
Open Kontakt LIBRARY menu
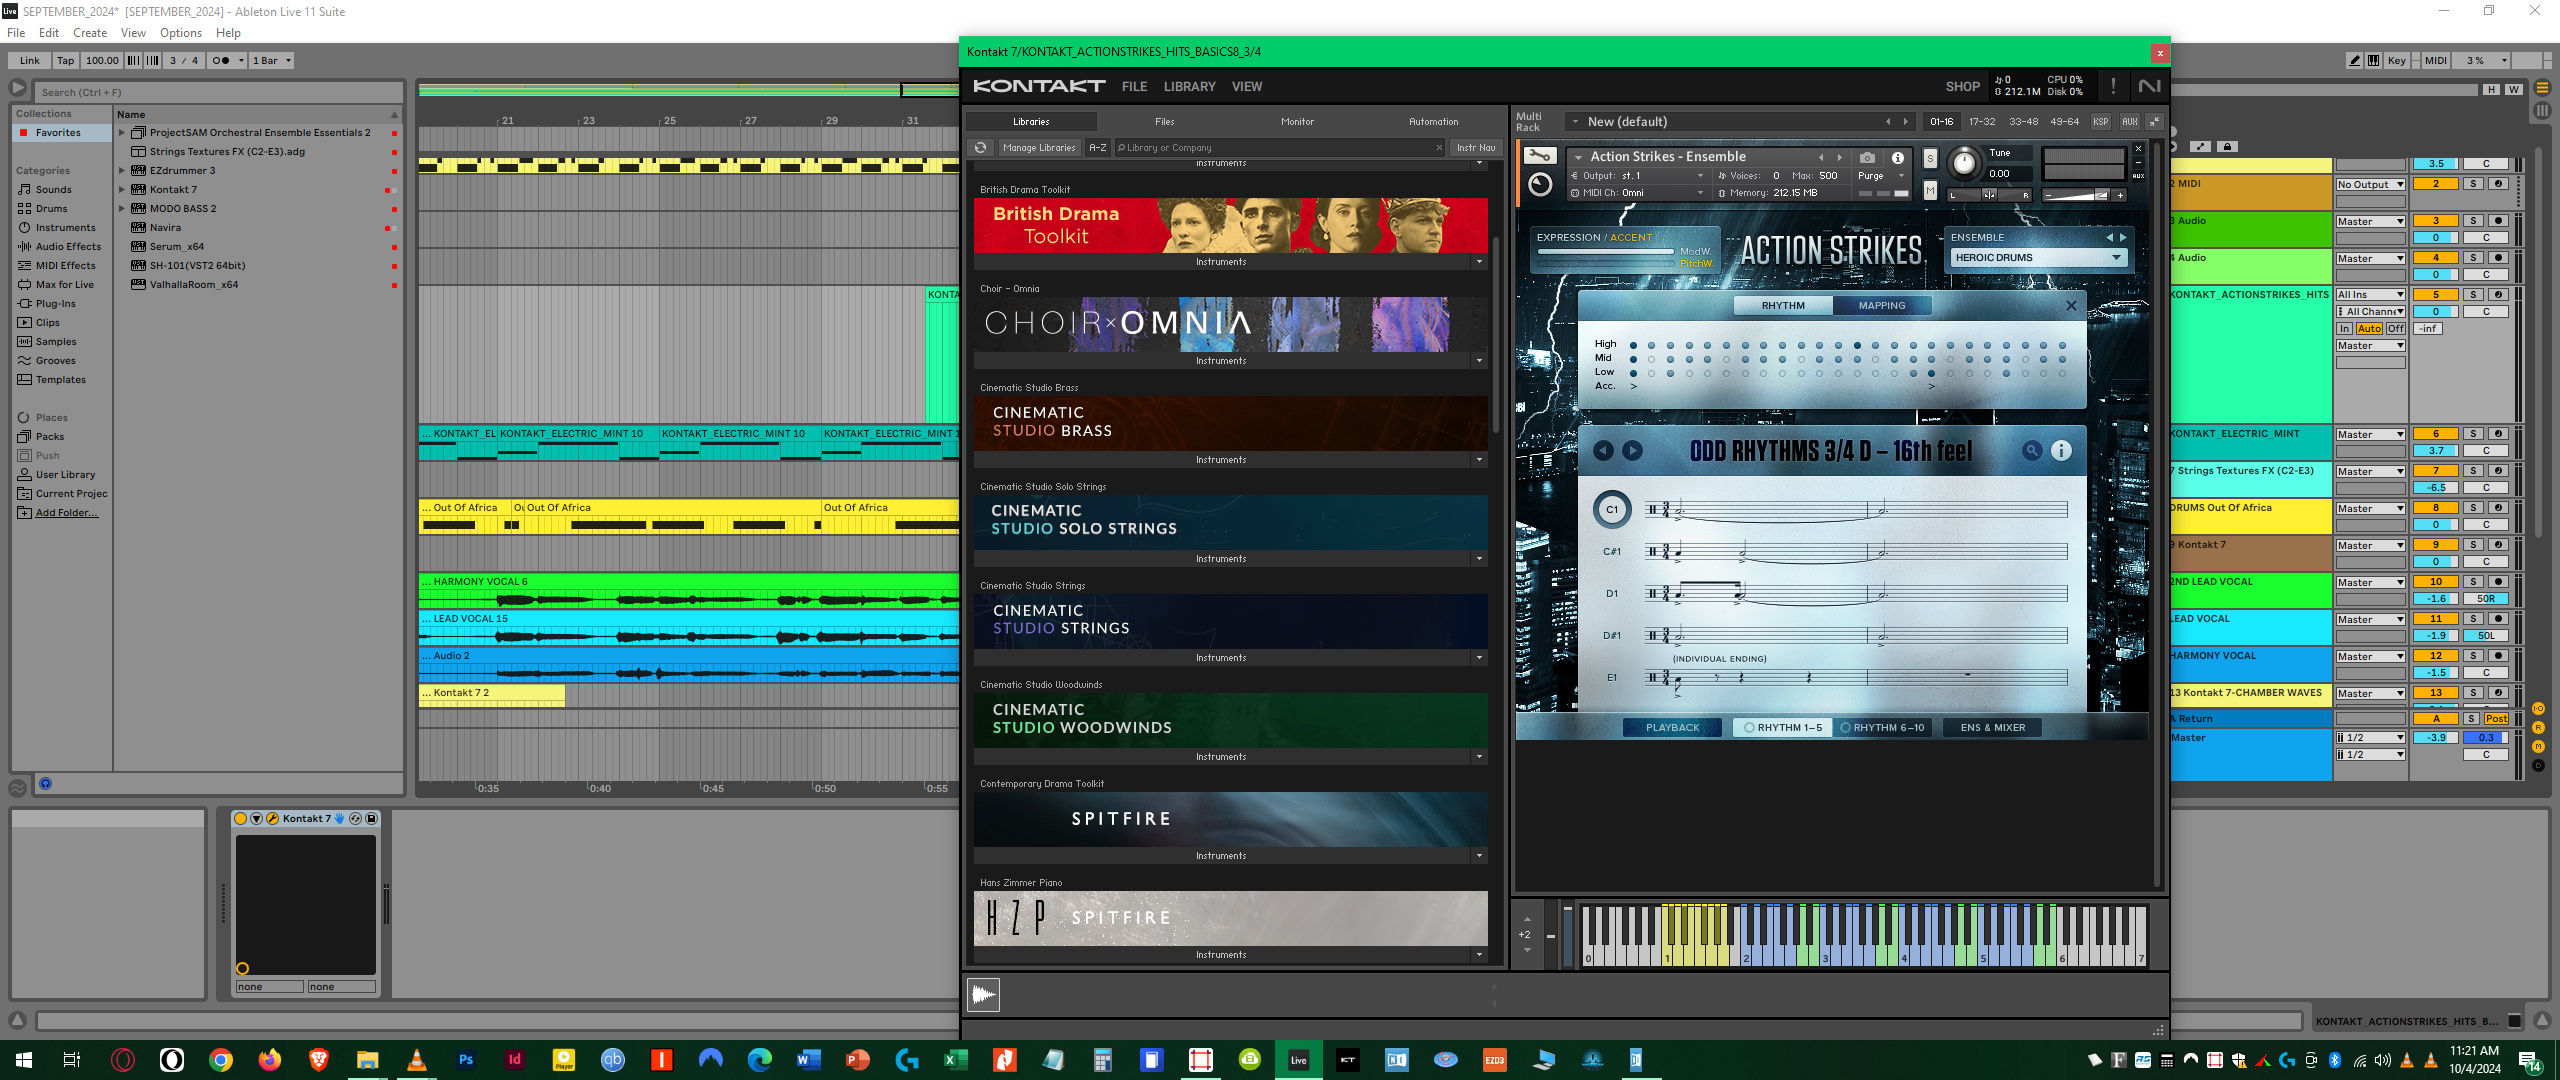point(1189,87)
